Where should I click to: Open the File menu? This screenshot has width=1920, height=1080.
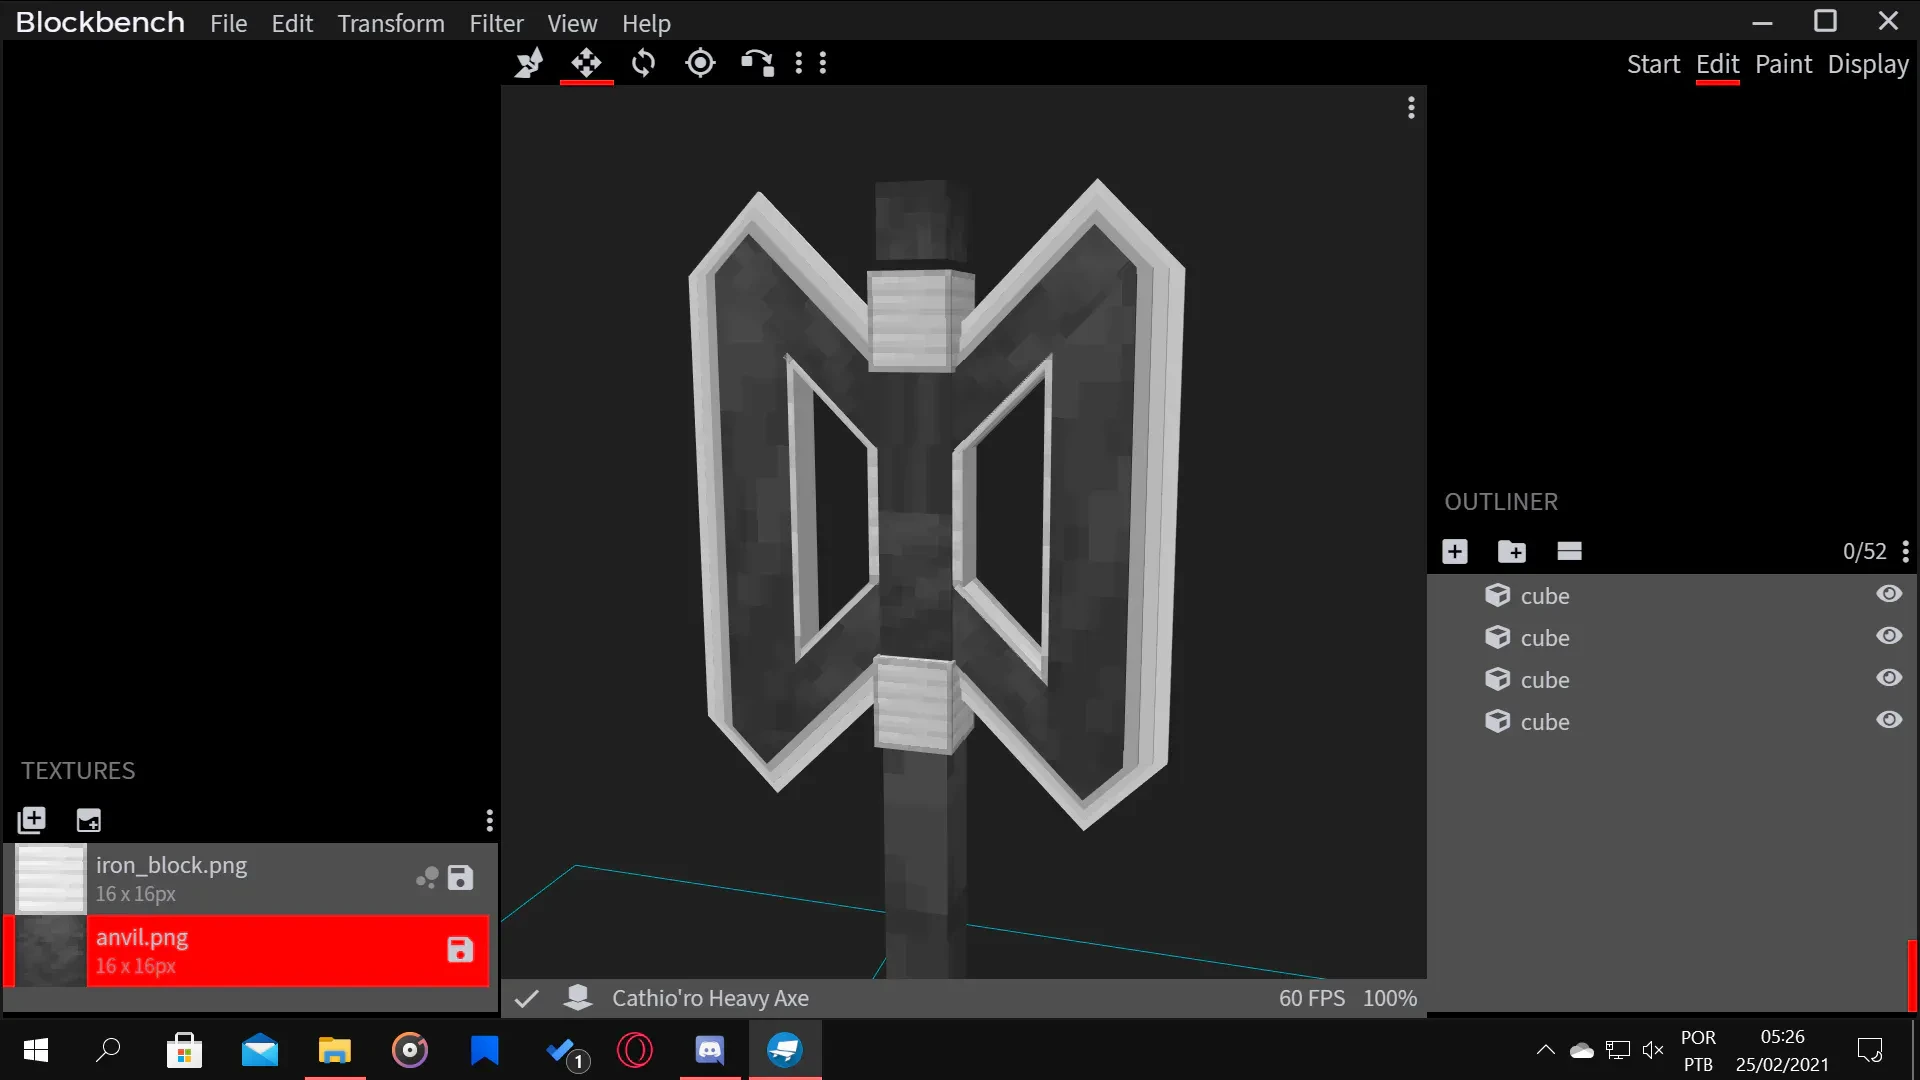228,23
